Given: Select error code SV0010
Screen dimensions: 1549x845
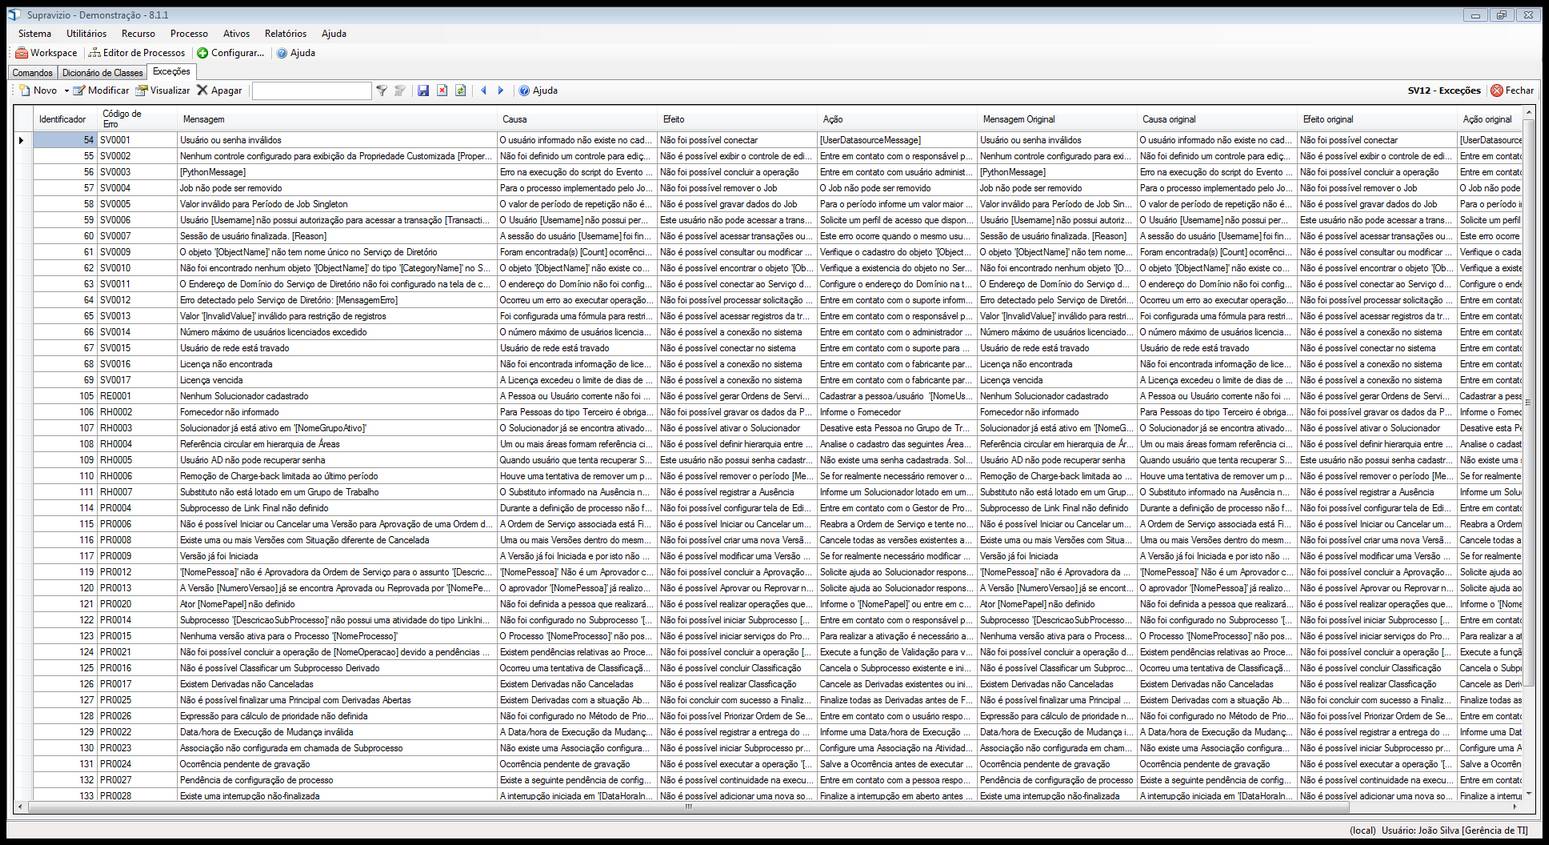Looking at the screenshot, I should [x=137, y=268].
